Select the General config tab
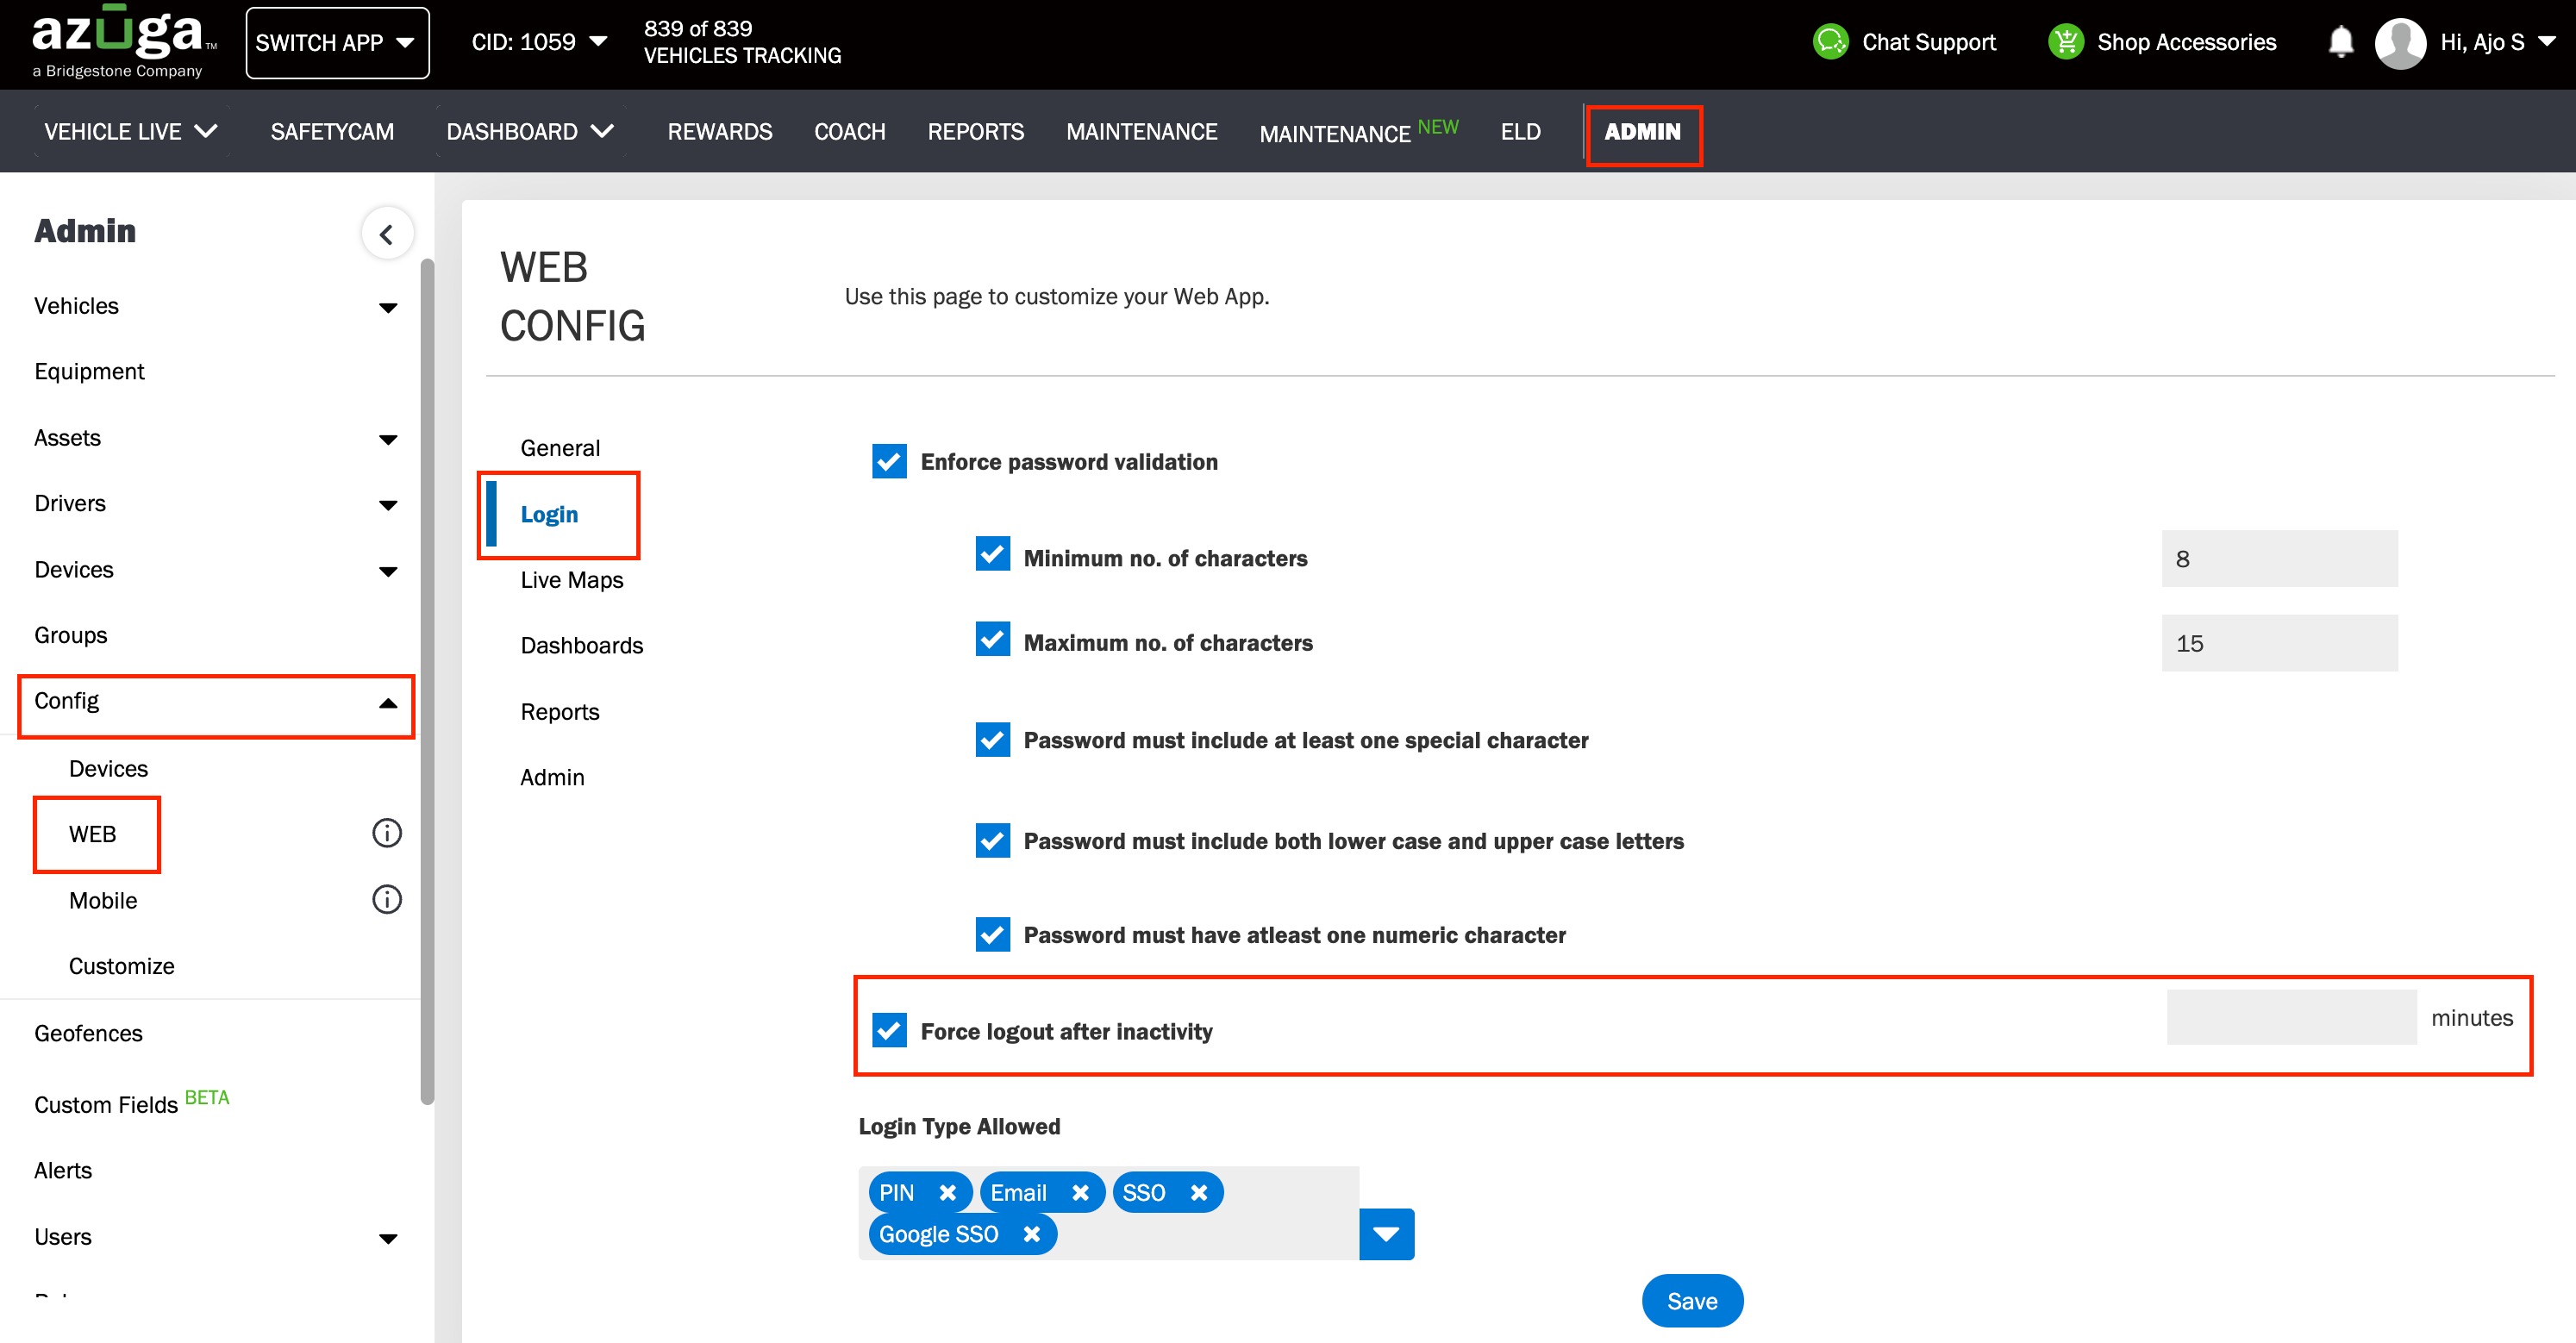 560,447
